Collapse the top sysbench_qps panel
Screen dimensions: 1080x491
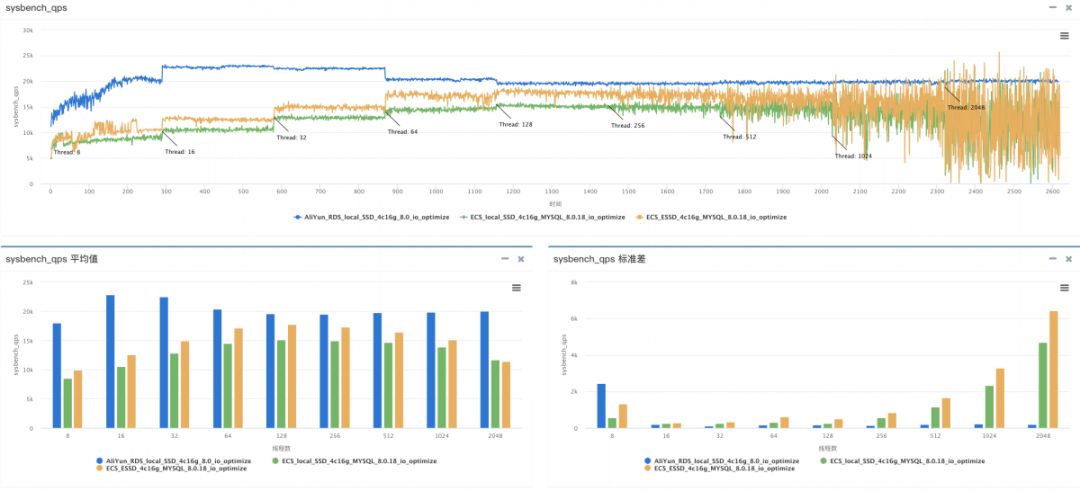tap(1051, 7)
